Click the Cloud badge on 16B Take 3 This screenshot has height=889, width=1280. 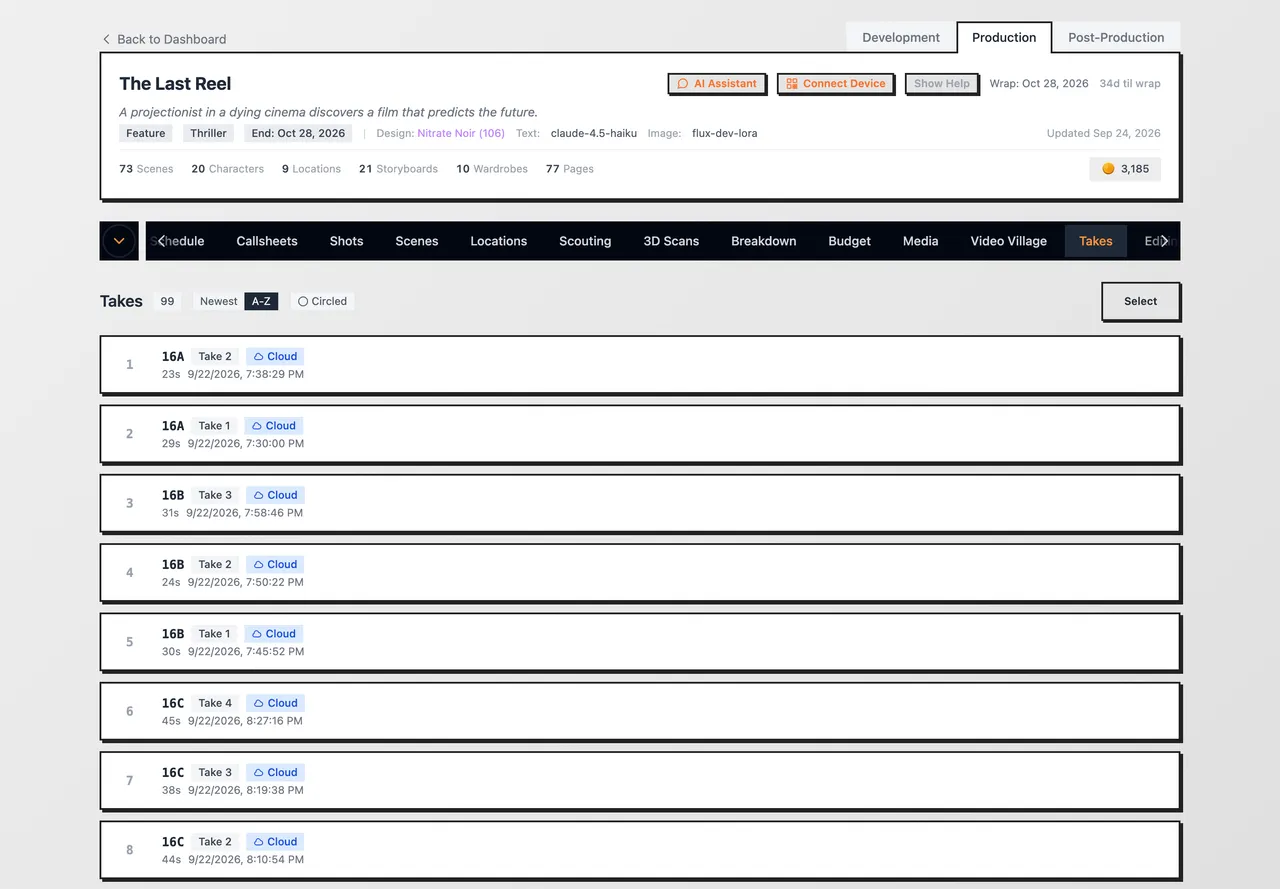275,495
